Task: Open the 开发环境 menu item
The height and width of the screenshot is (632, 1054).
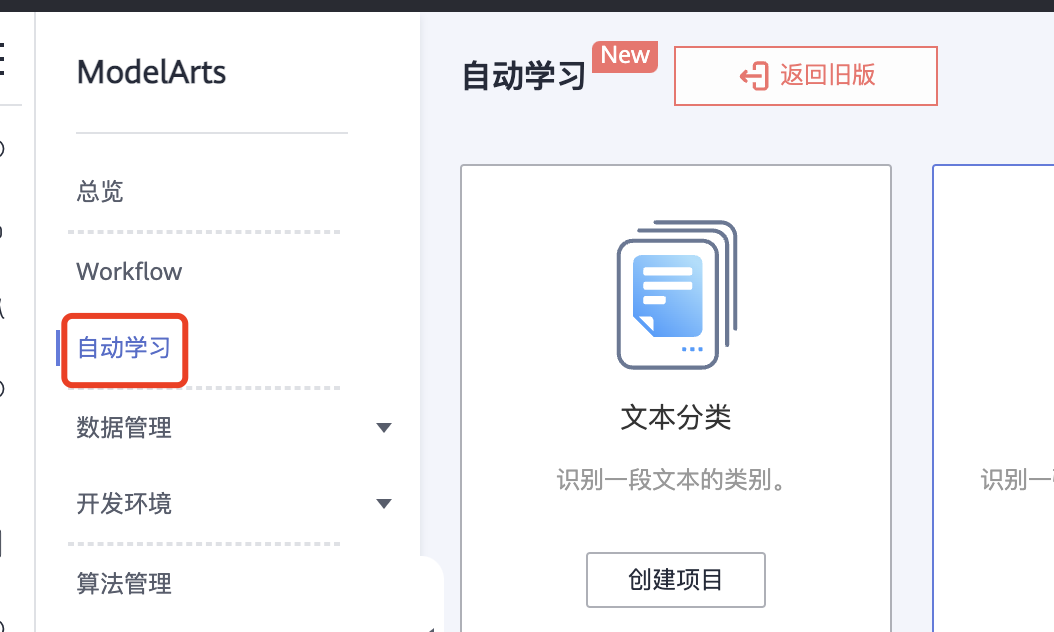Action: [x=124, y=504]
